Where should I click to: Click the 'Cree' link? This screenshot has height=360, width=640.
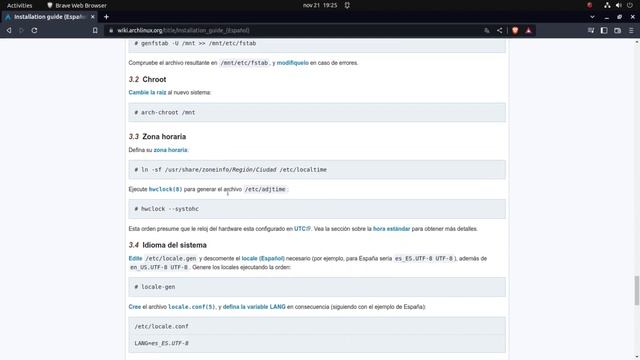click(x=135, y=307)
